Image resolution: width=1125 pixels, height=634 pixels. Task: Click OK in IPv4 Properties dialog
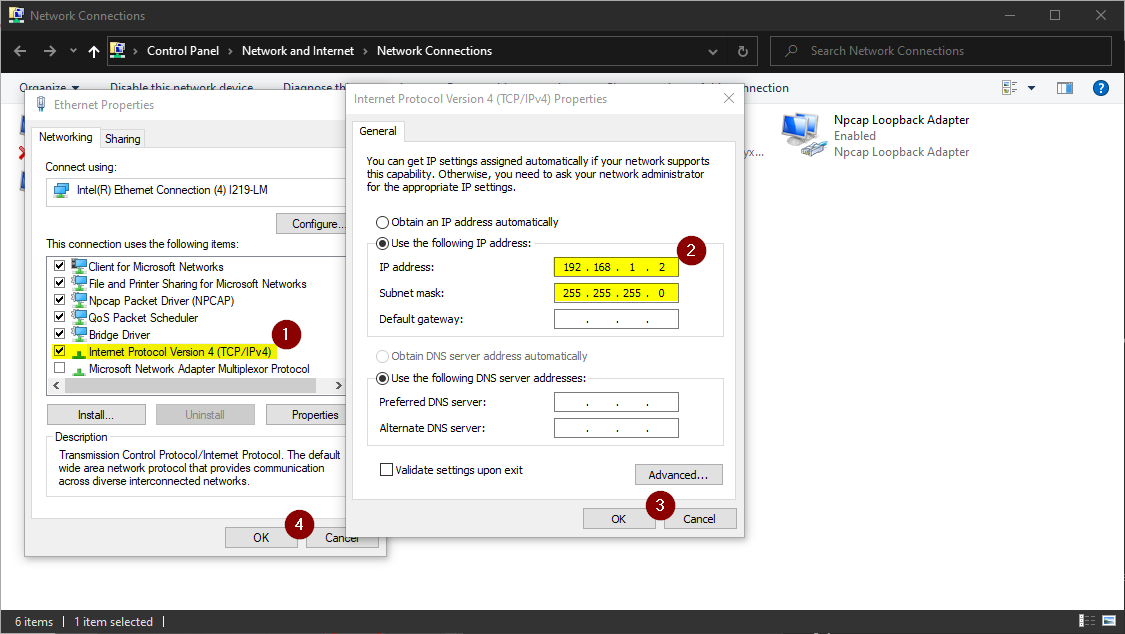click(618, 519)
